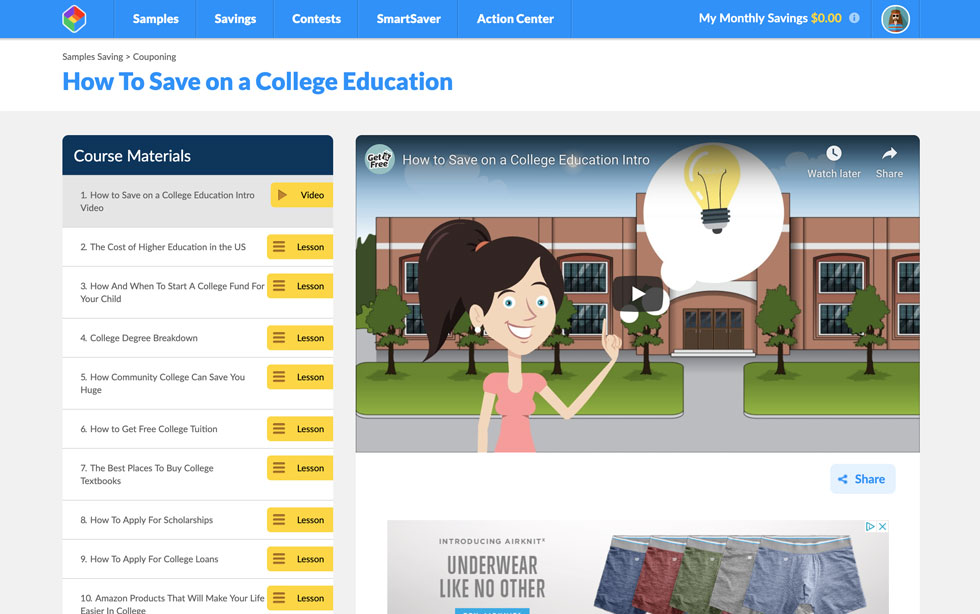Viewport: 980px width, 614px height.
Task: Click the AirKnit underwear ad banner
Action: [x=637, y=570]
